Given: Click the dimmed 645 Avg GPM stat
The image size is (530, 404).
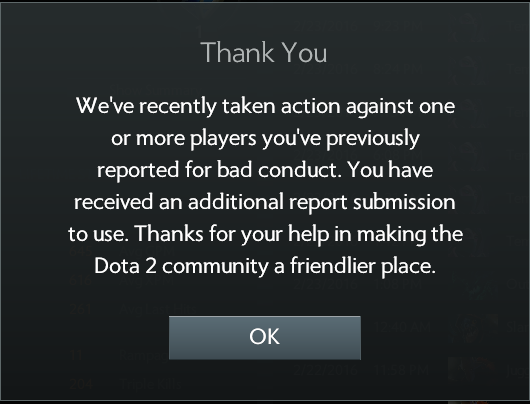Looking at the screenshot, I should point(122,251).
